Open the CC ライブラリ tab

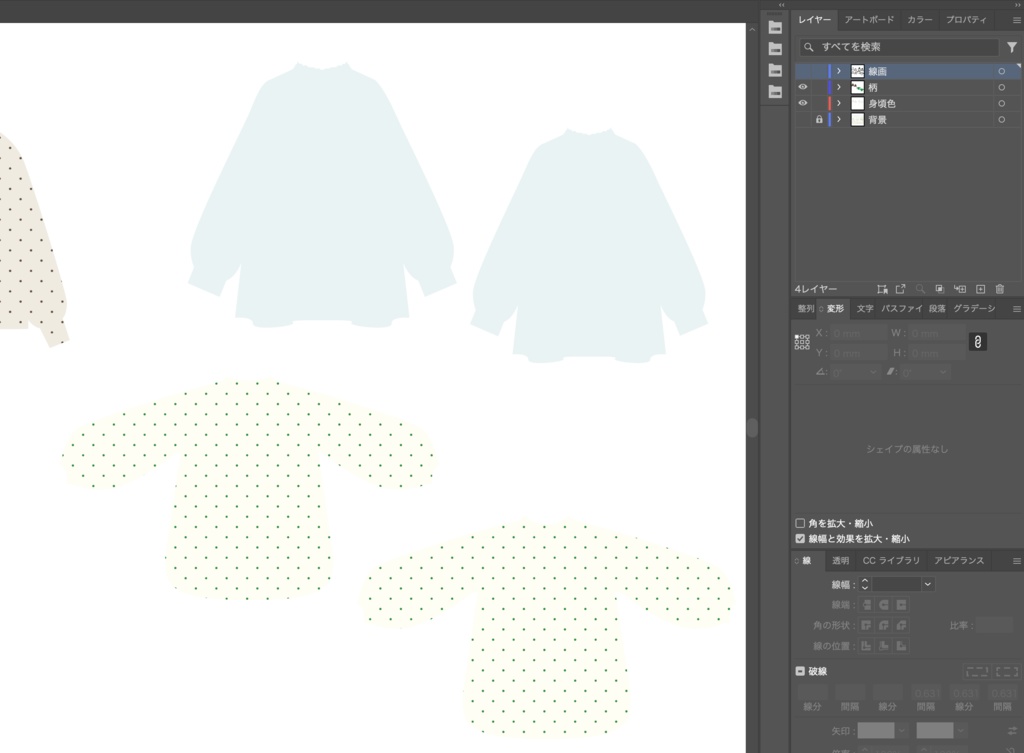pos(891,560)
